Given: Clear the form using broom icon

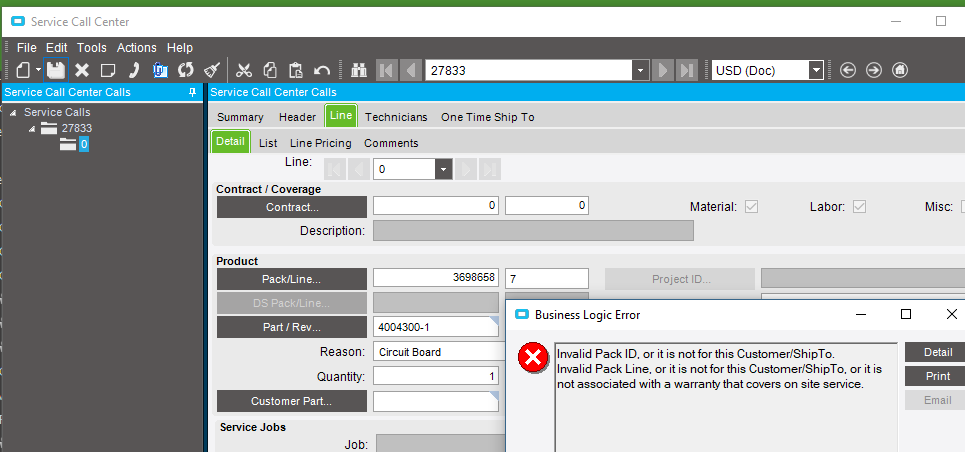Looking at the screenshot, I should pos(212,70).
